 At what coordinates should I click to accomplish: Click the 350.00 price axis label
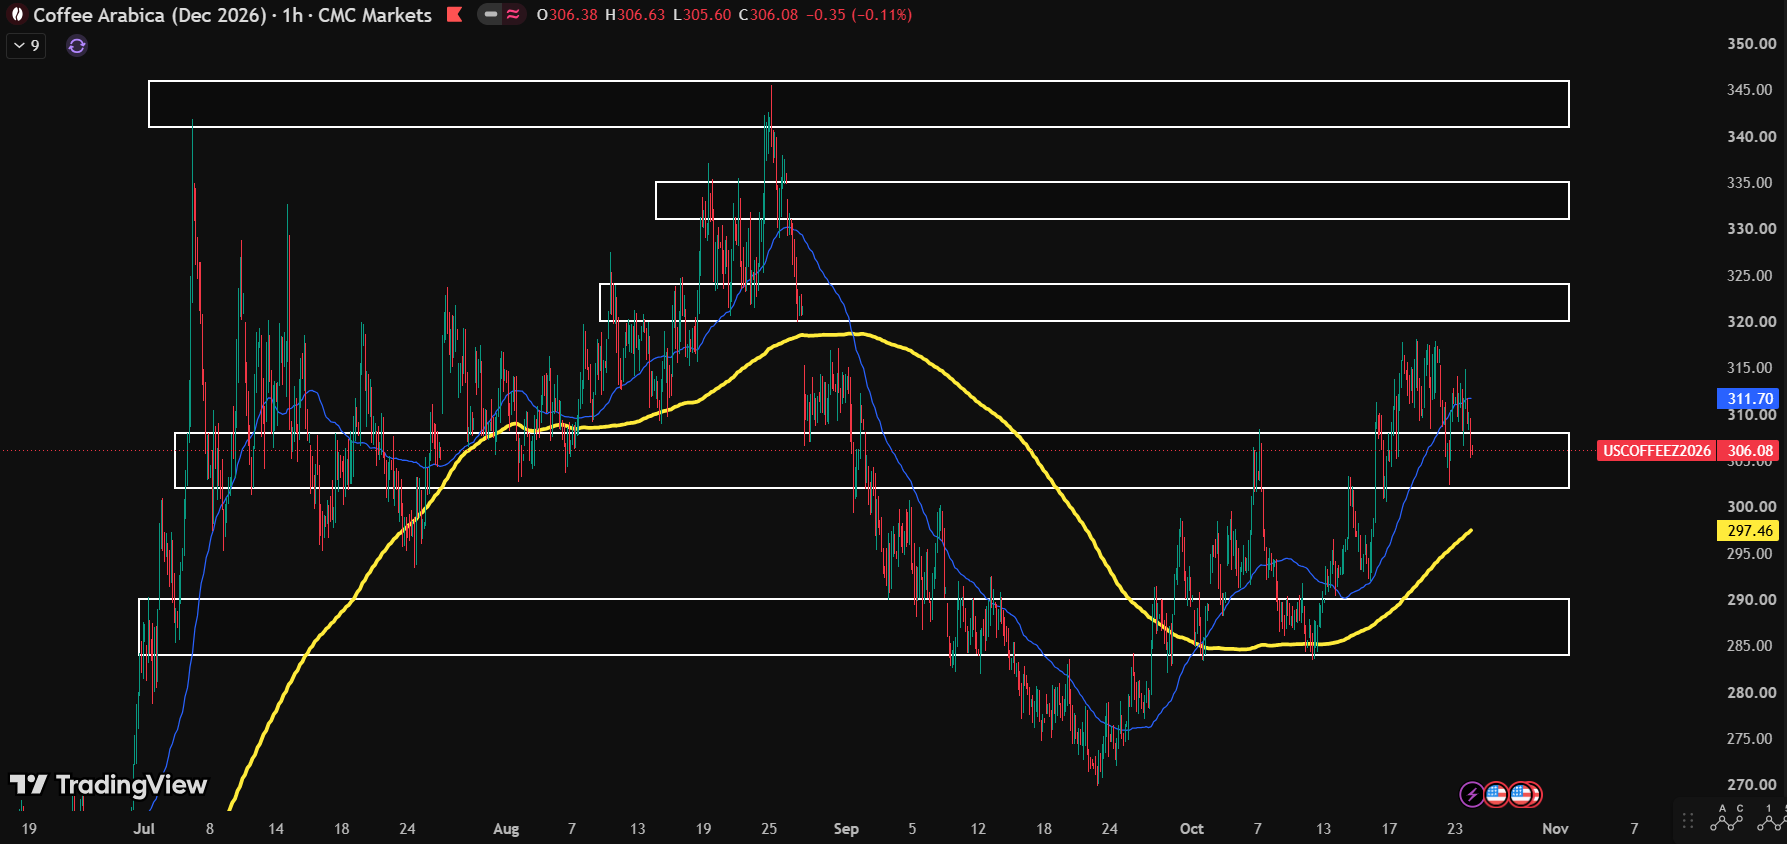pos(1751,44)
